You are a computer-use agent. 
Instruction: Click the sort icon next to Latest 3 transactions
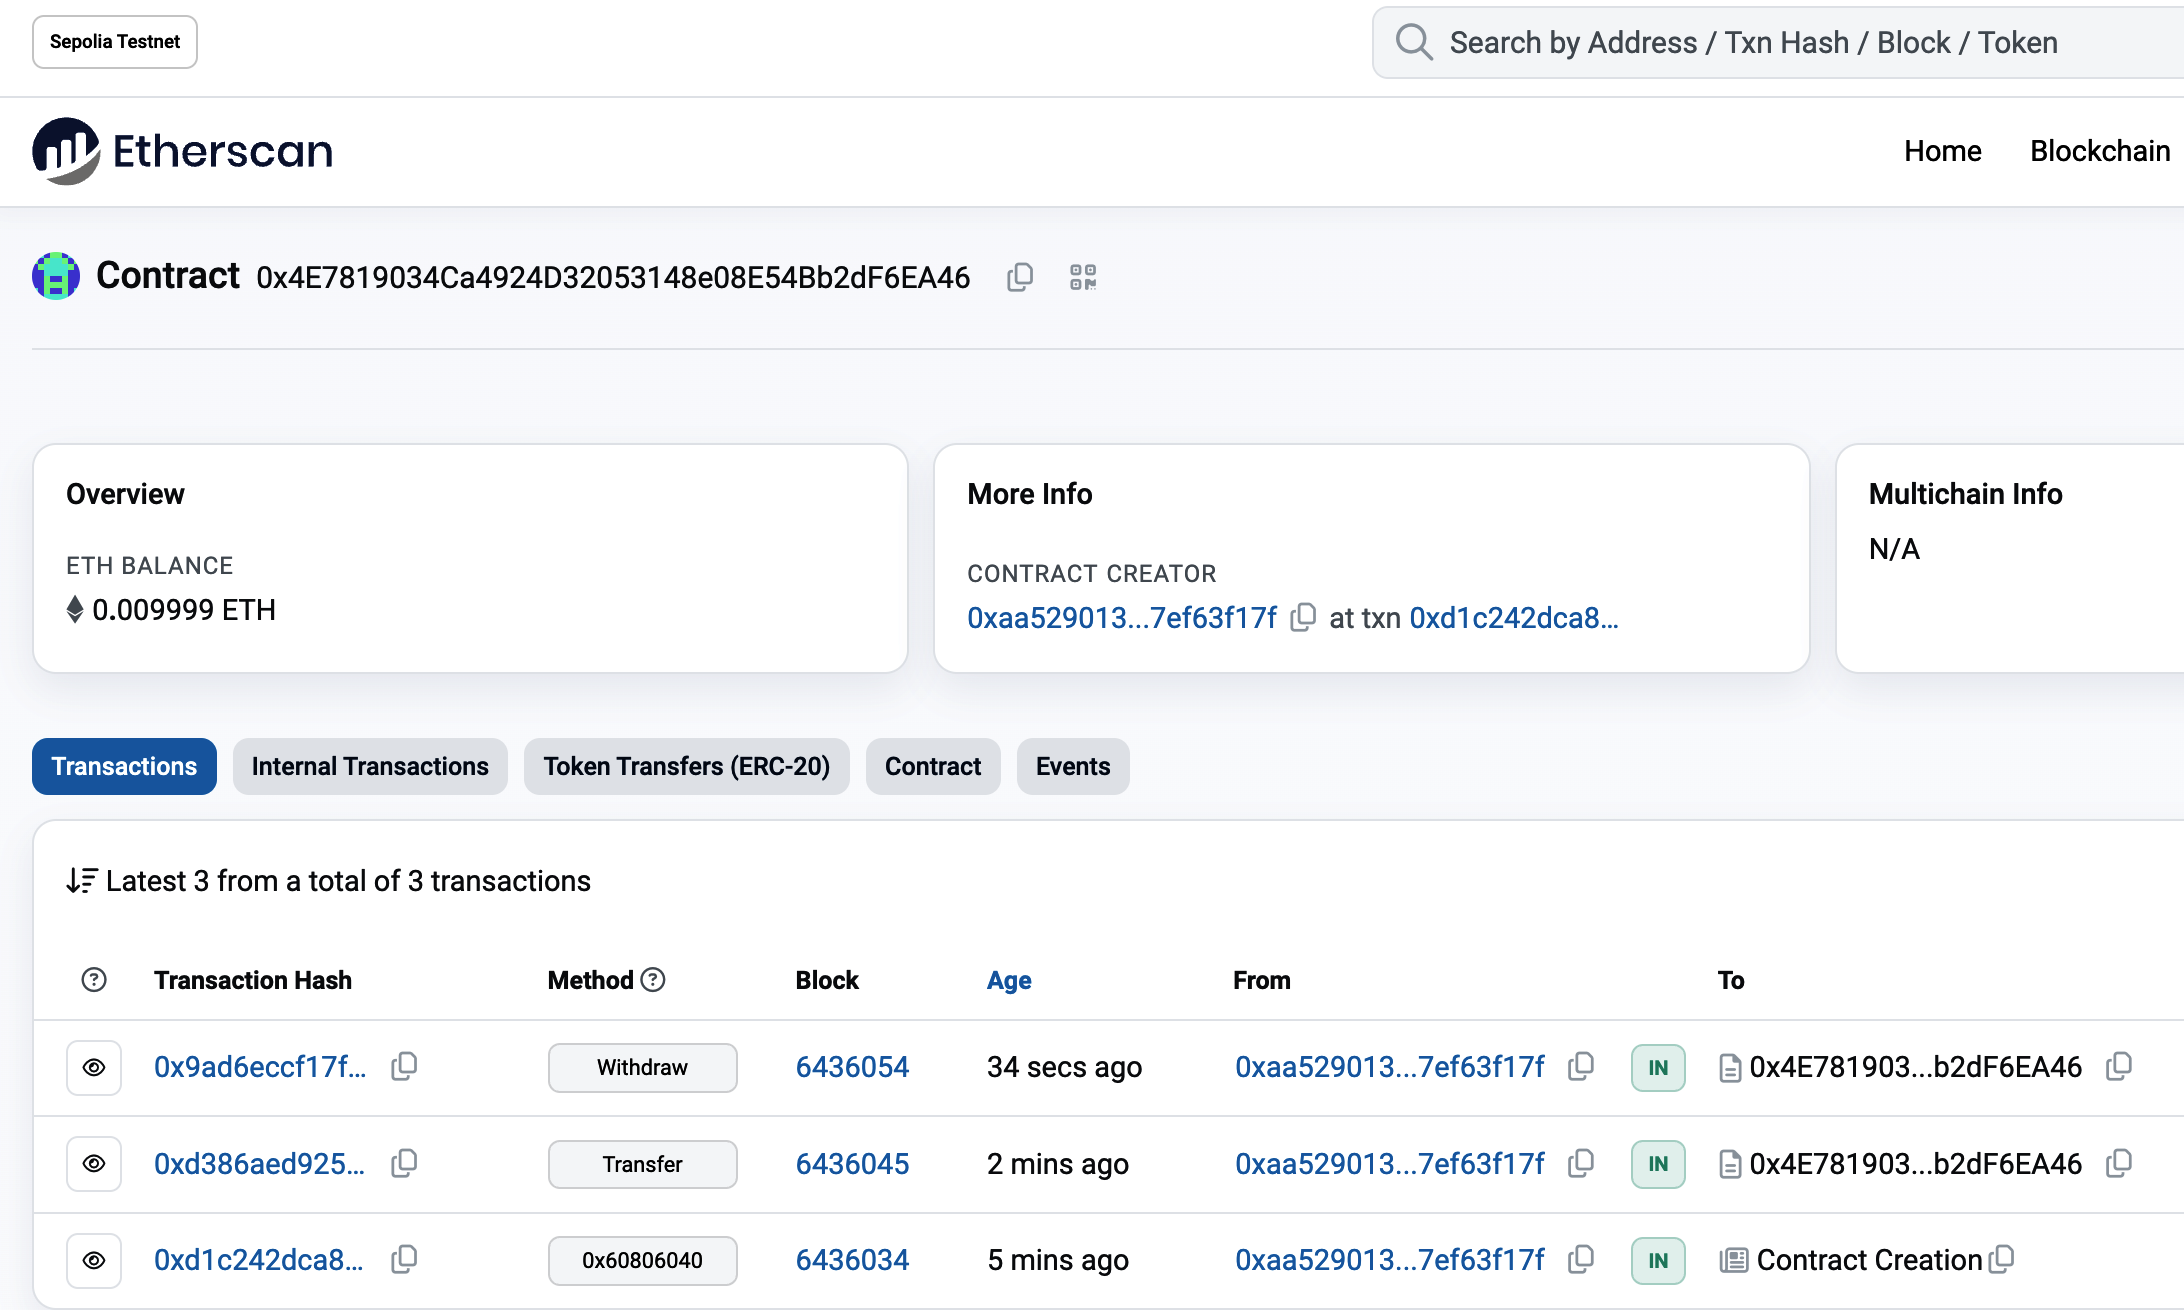[81, 881]
